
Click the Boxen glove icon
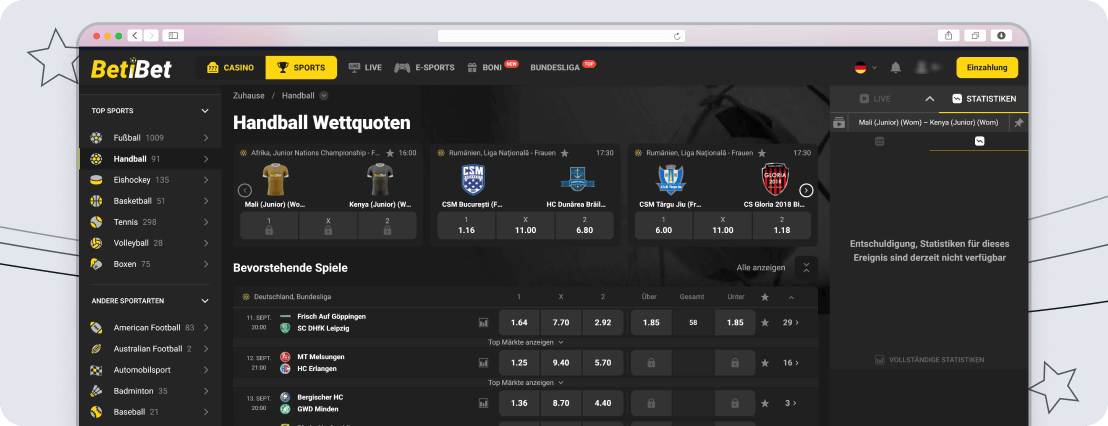coord(97,264)
